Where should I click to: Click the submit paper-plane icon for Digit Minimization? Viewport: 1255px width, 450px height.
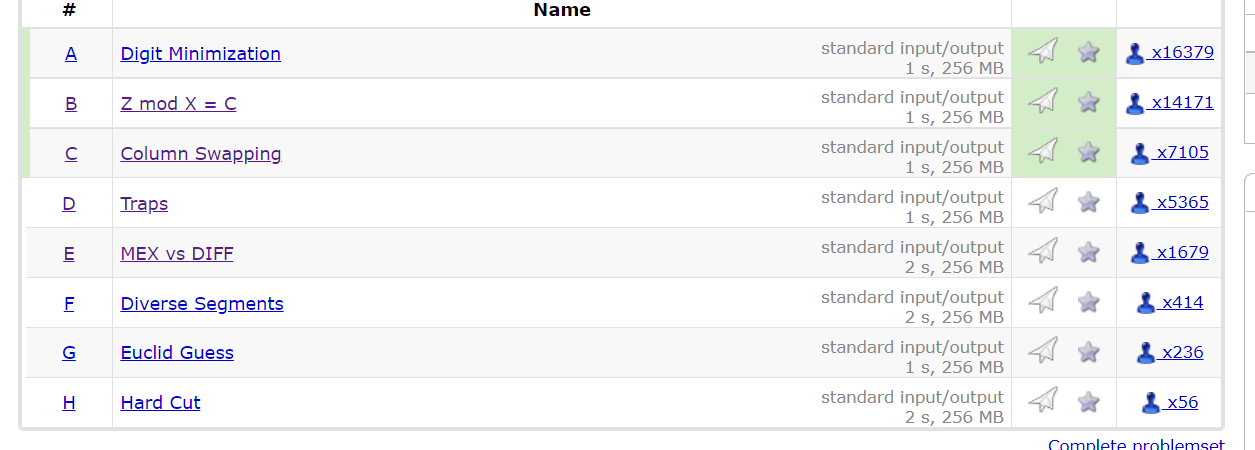tap(1043, 52)
